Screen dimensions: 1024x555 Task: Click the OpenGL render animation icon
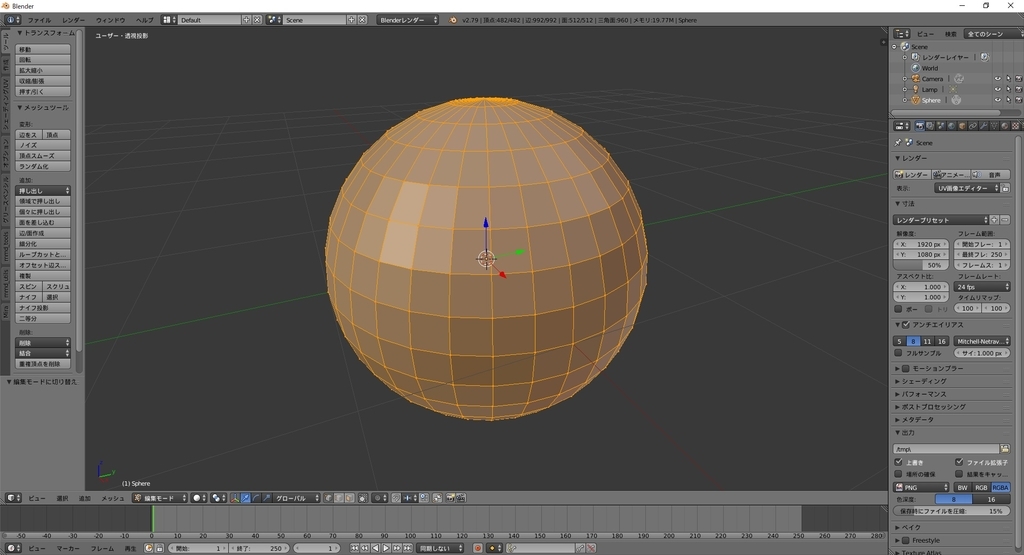click(461, 498)
